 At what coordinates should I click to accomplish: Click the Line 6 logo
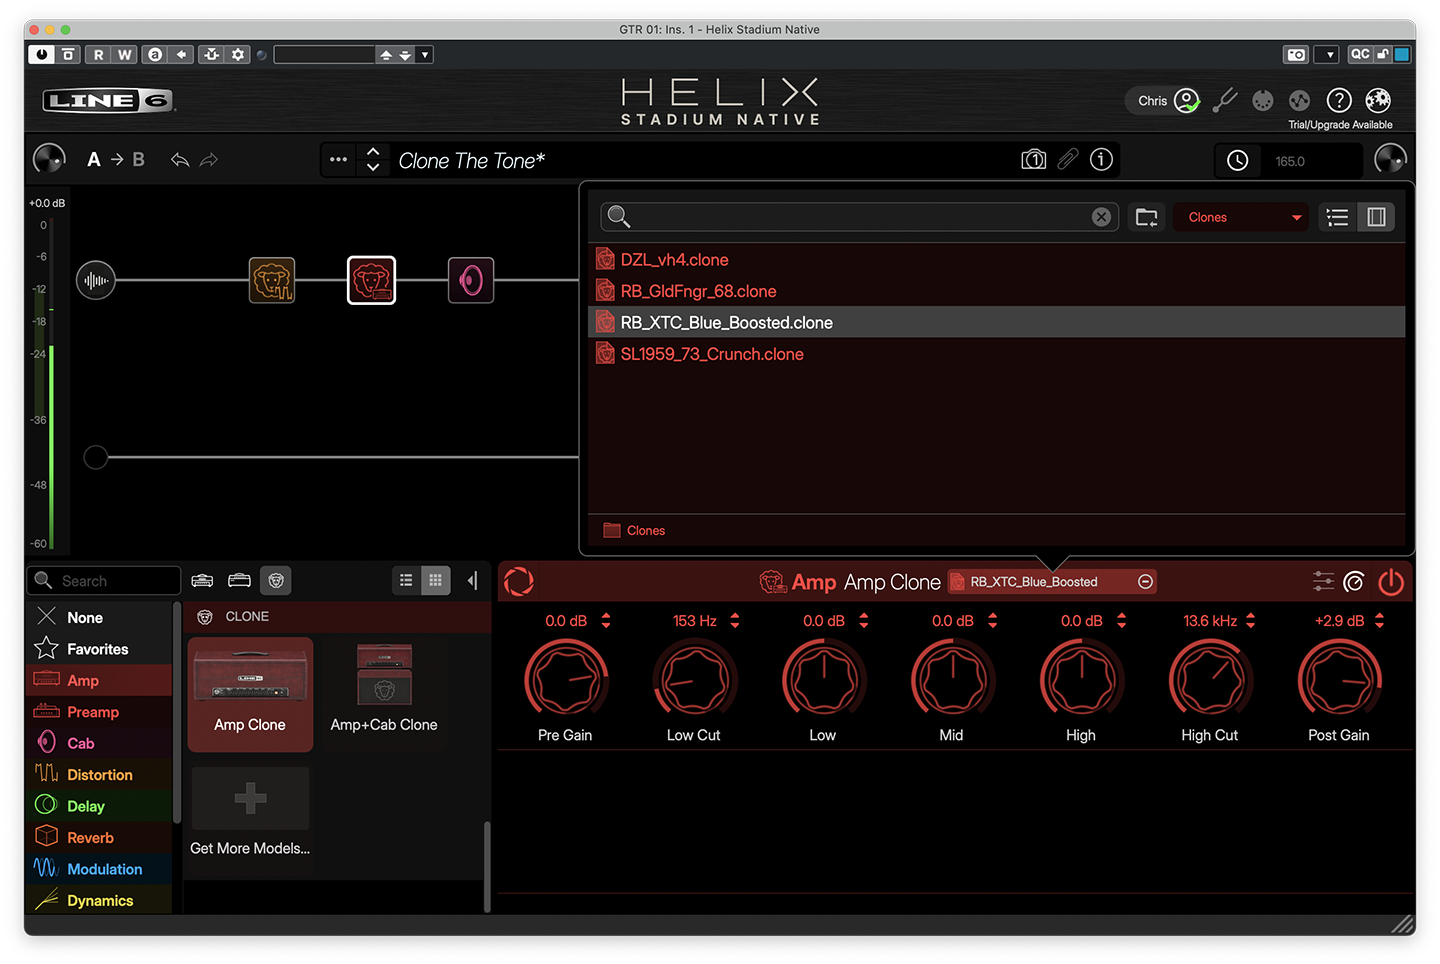(109, 100)
